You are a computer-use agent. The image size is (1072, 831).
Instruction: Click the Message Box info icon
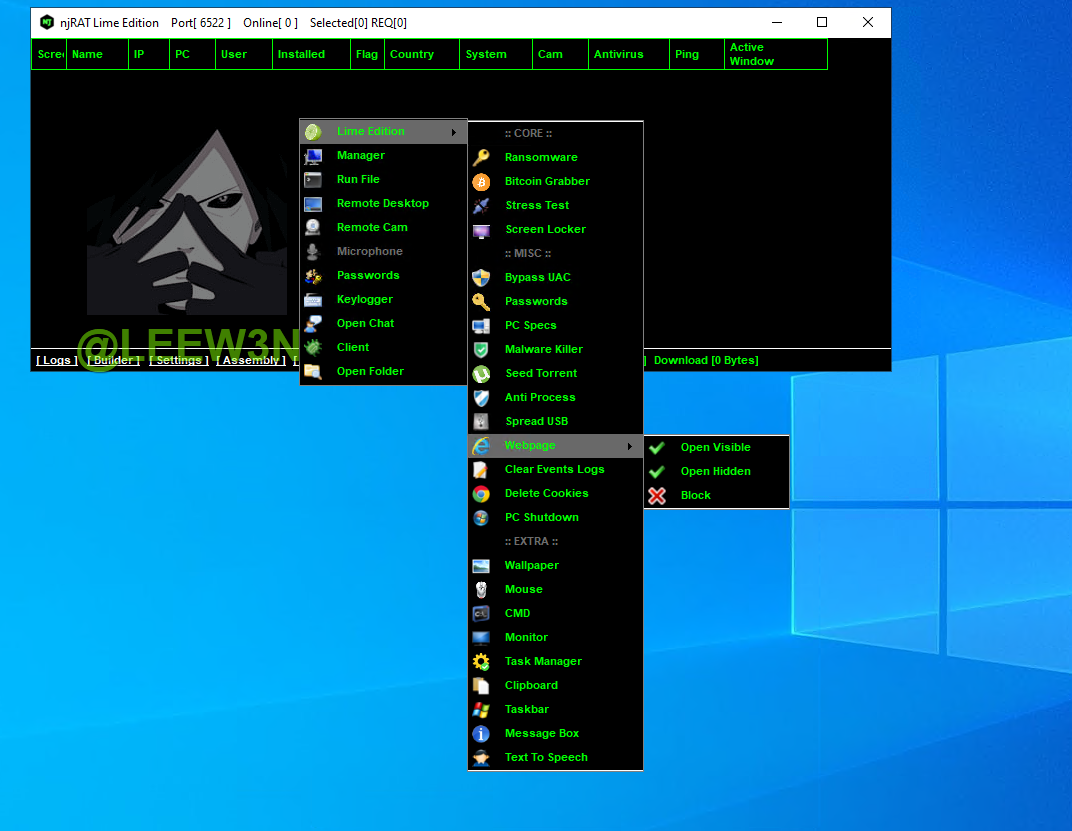tap(481, 734)
